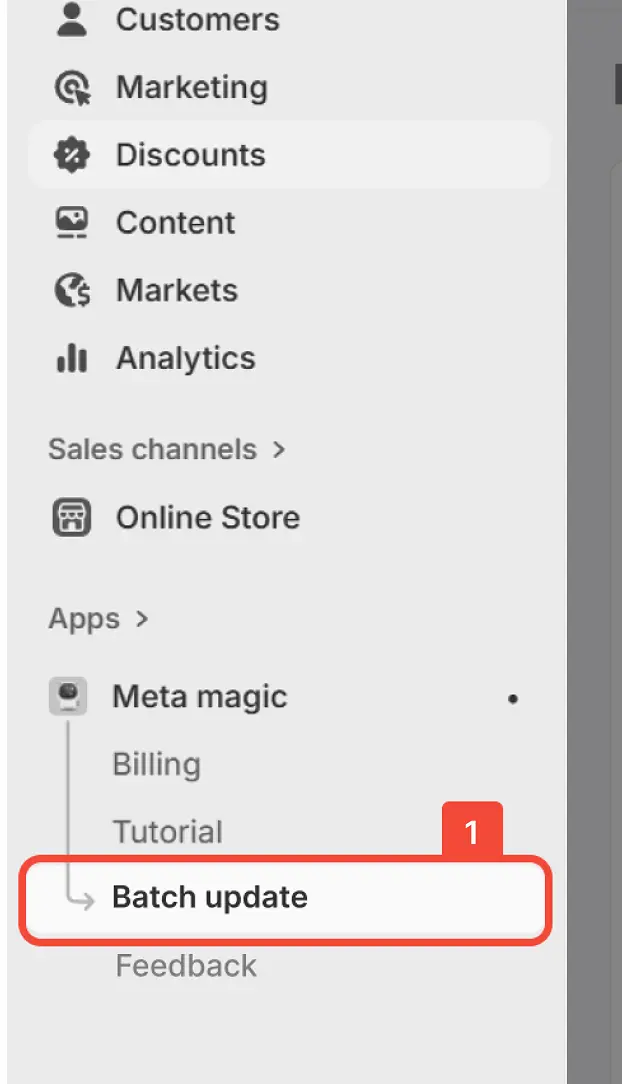
Task: Click the Meta magic notification dot
Action: coord(513,700)
